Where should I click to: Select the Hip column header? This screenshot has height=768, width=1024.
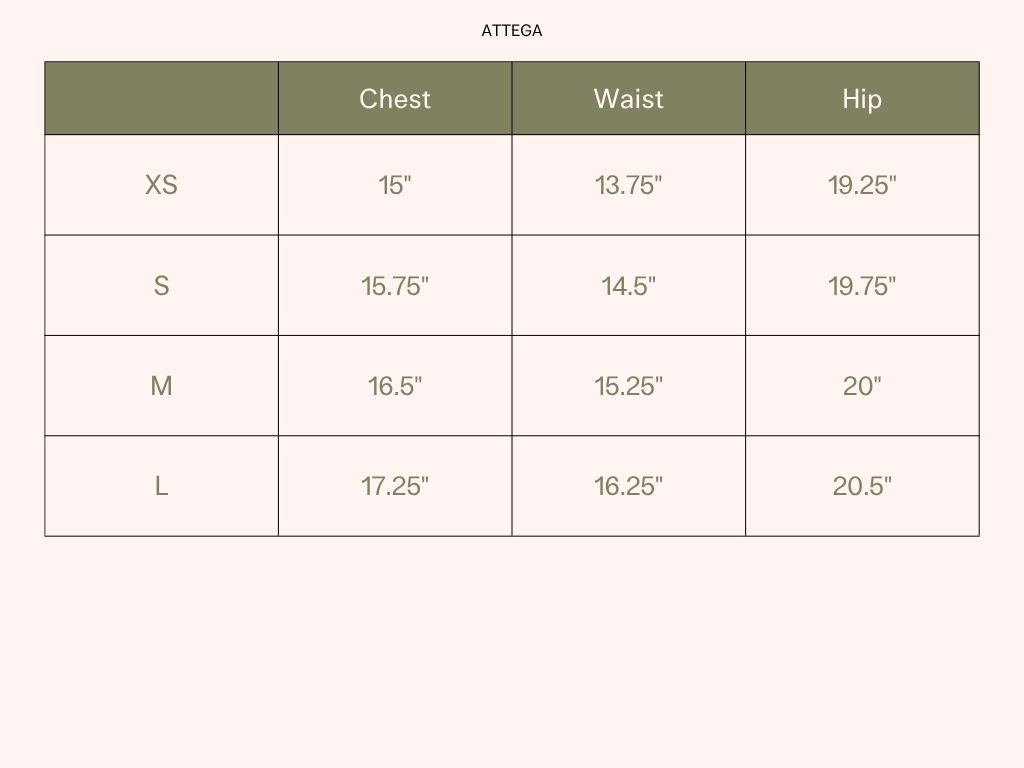pos(862,99)
